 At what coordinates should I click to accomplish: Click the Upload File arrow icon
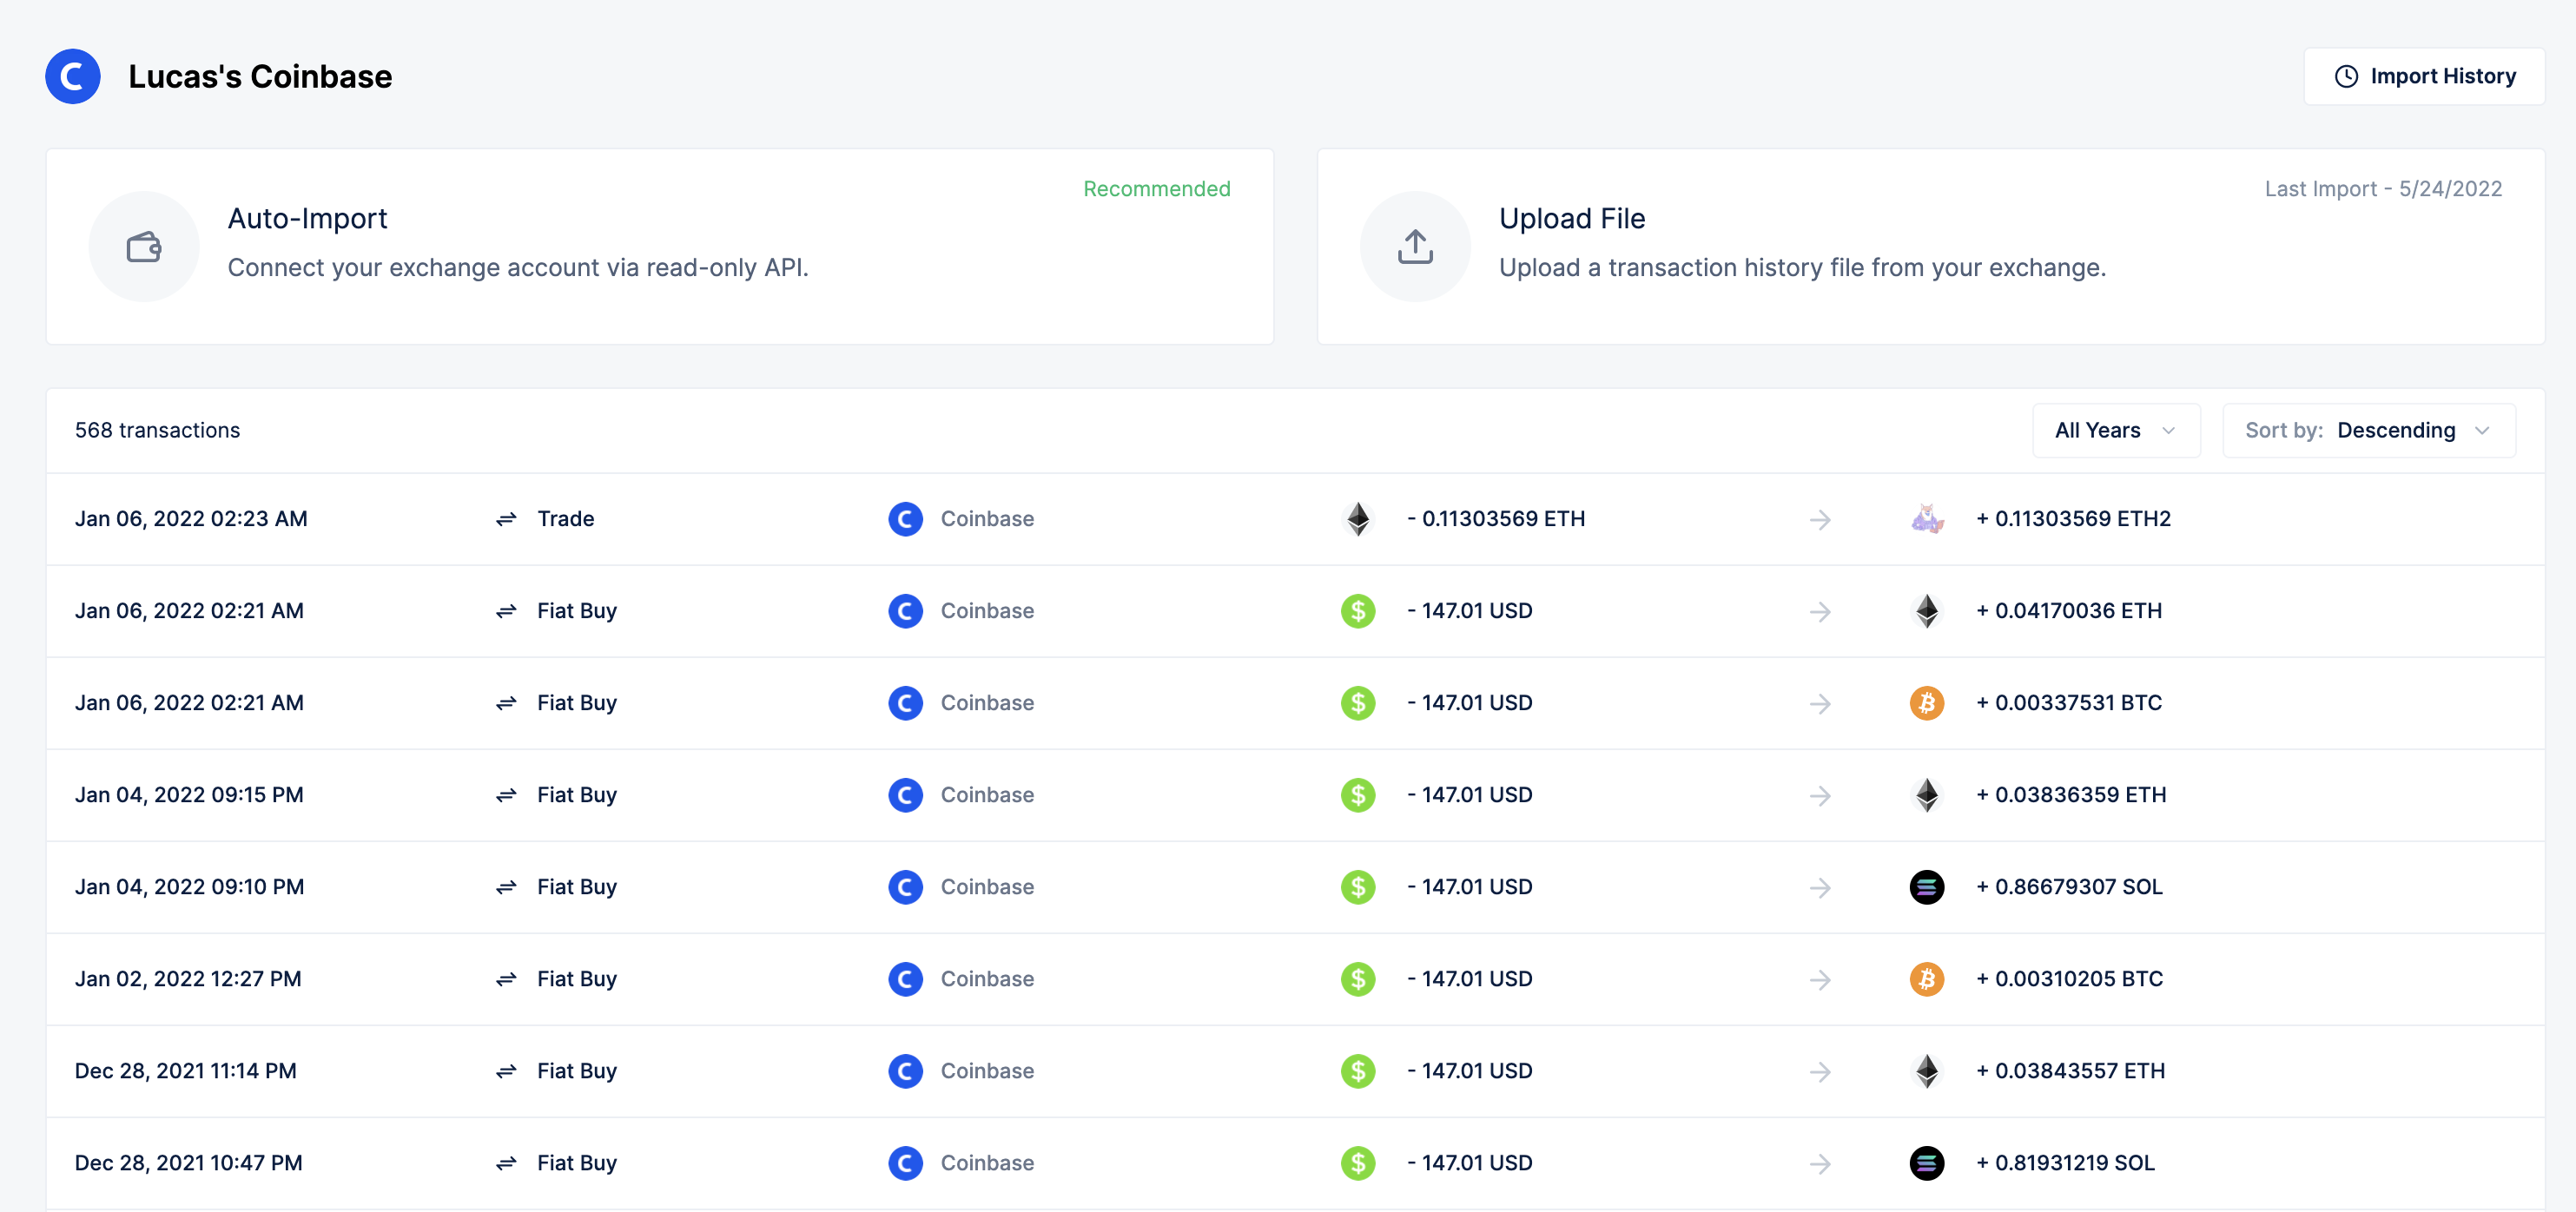point(1415,246)
